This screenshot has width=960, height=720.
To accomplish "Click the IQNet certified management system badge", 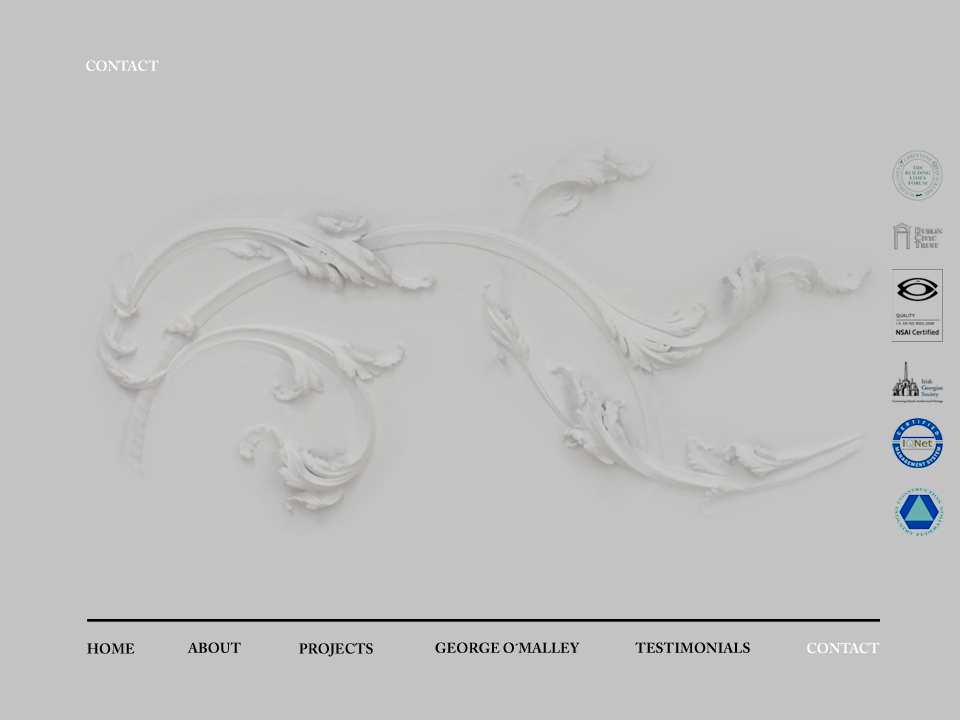I will tap(917, 443).
